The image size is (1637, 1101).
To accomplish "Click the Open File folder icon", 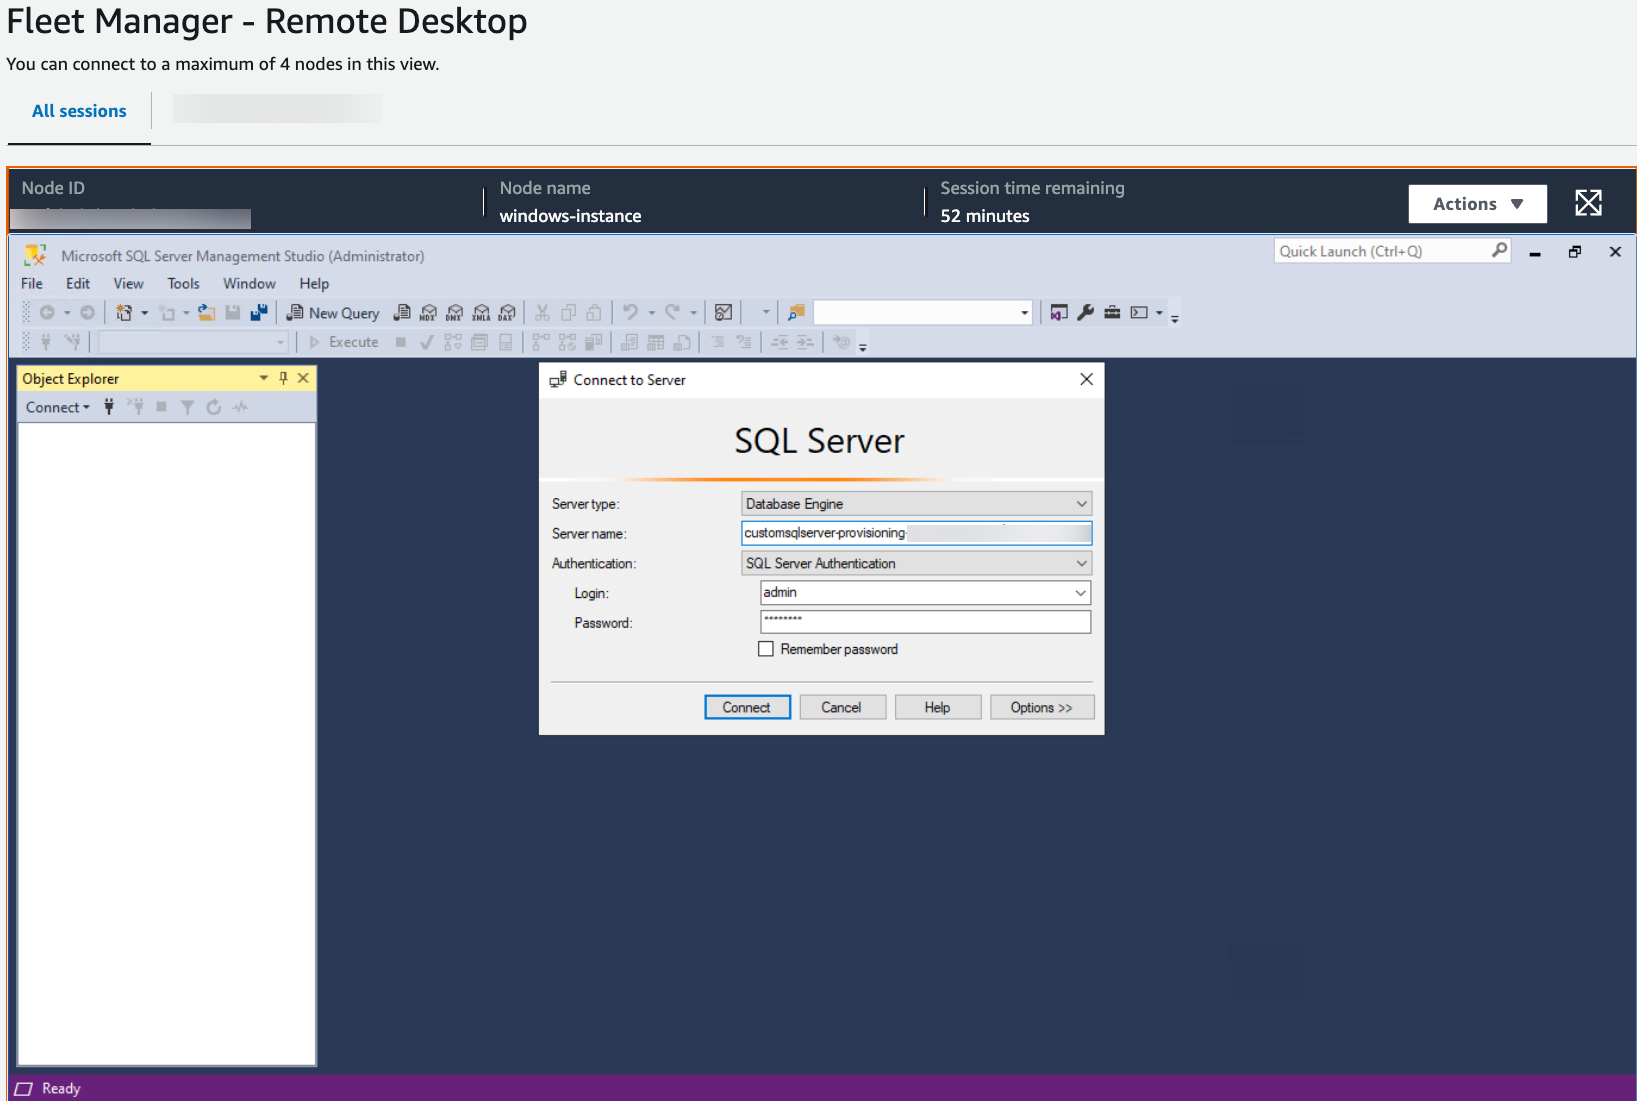I will click(x=207, y=313).
